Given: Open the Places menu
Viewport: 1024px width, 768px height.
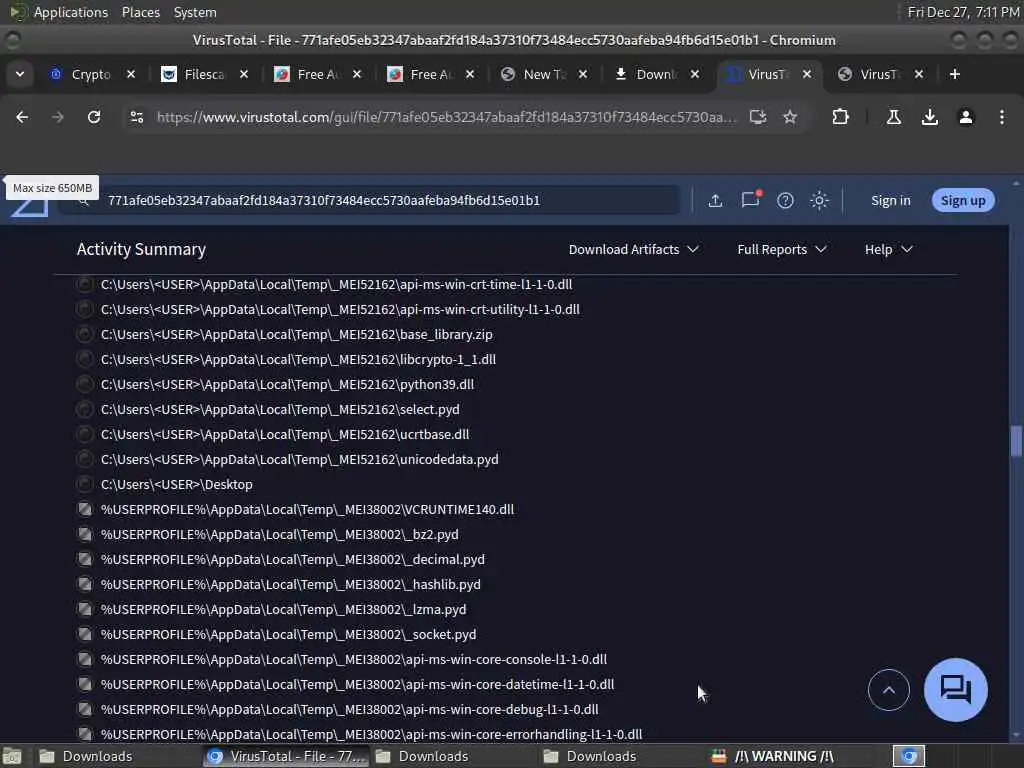Looking at the screenshot, I should (140, 12).
